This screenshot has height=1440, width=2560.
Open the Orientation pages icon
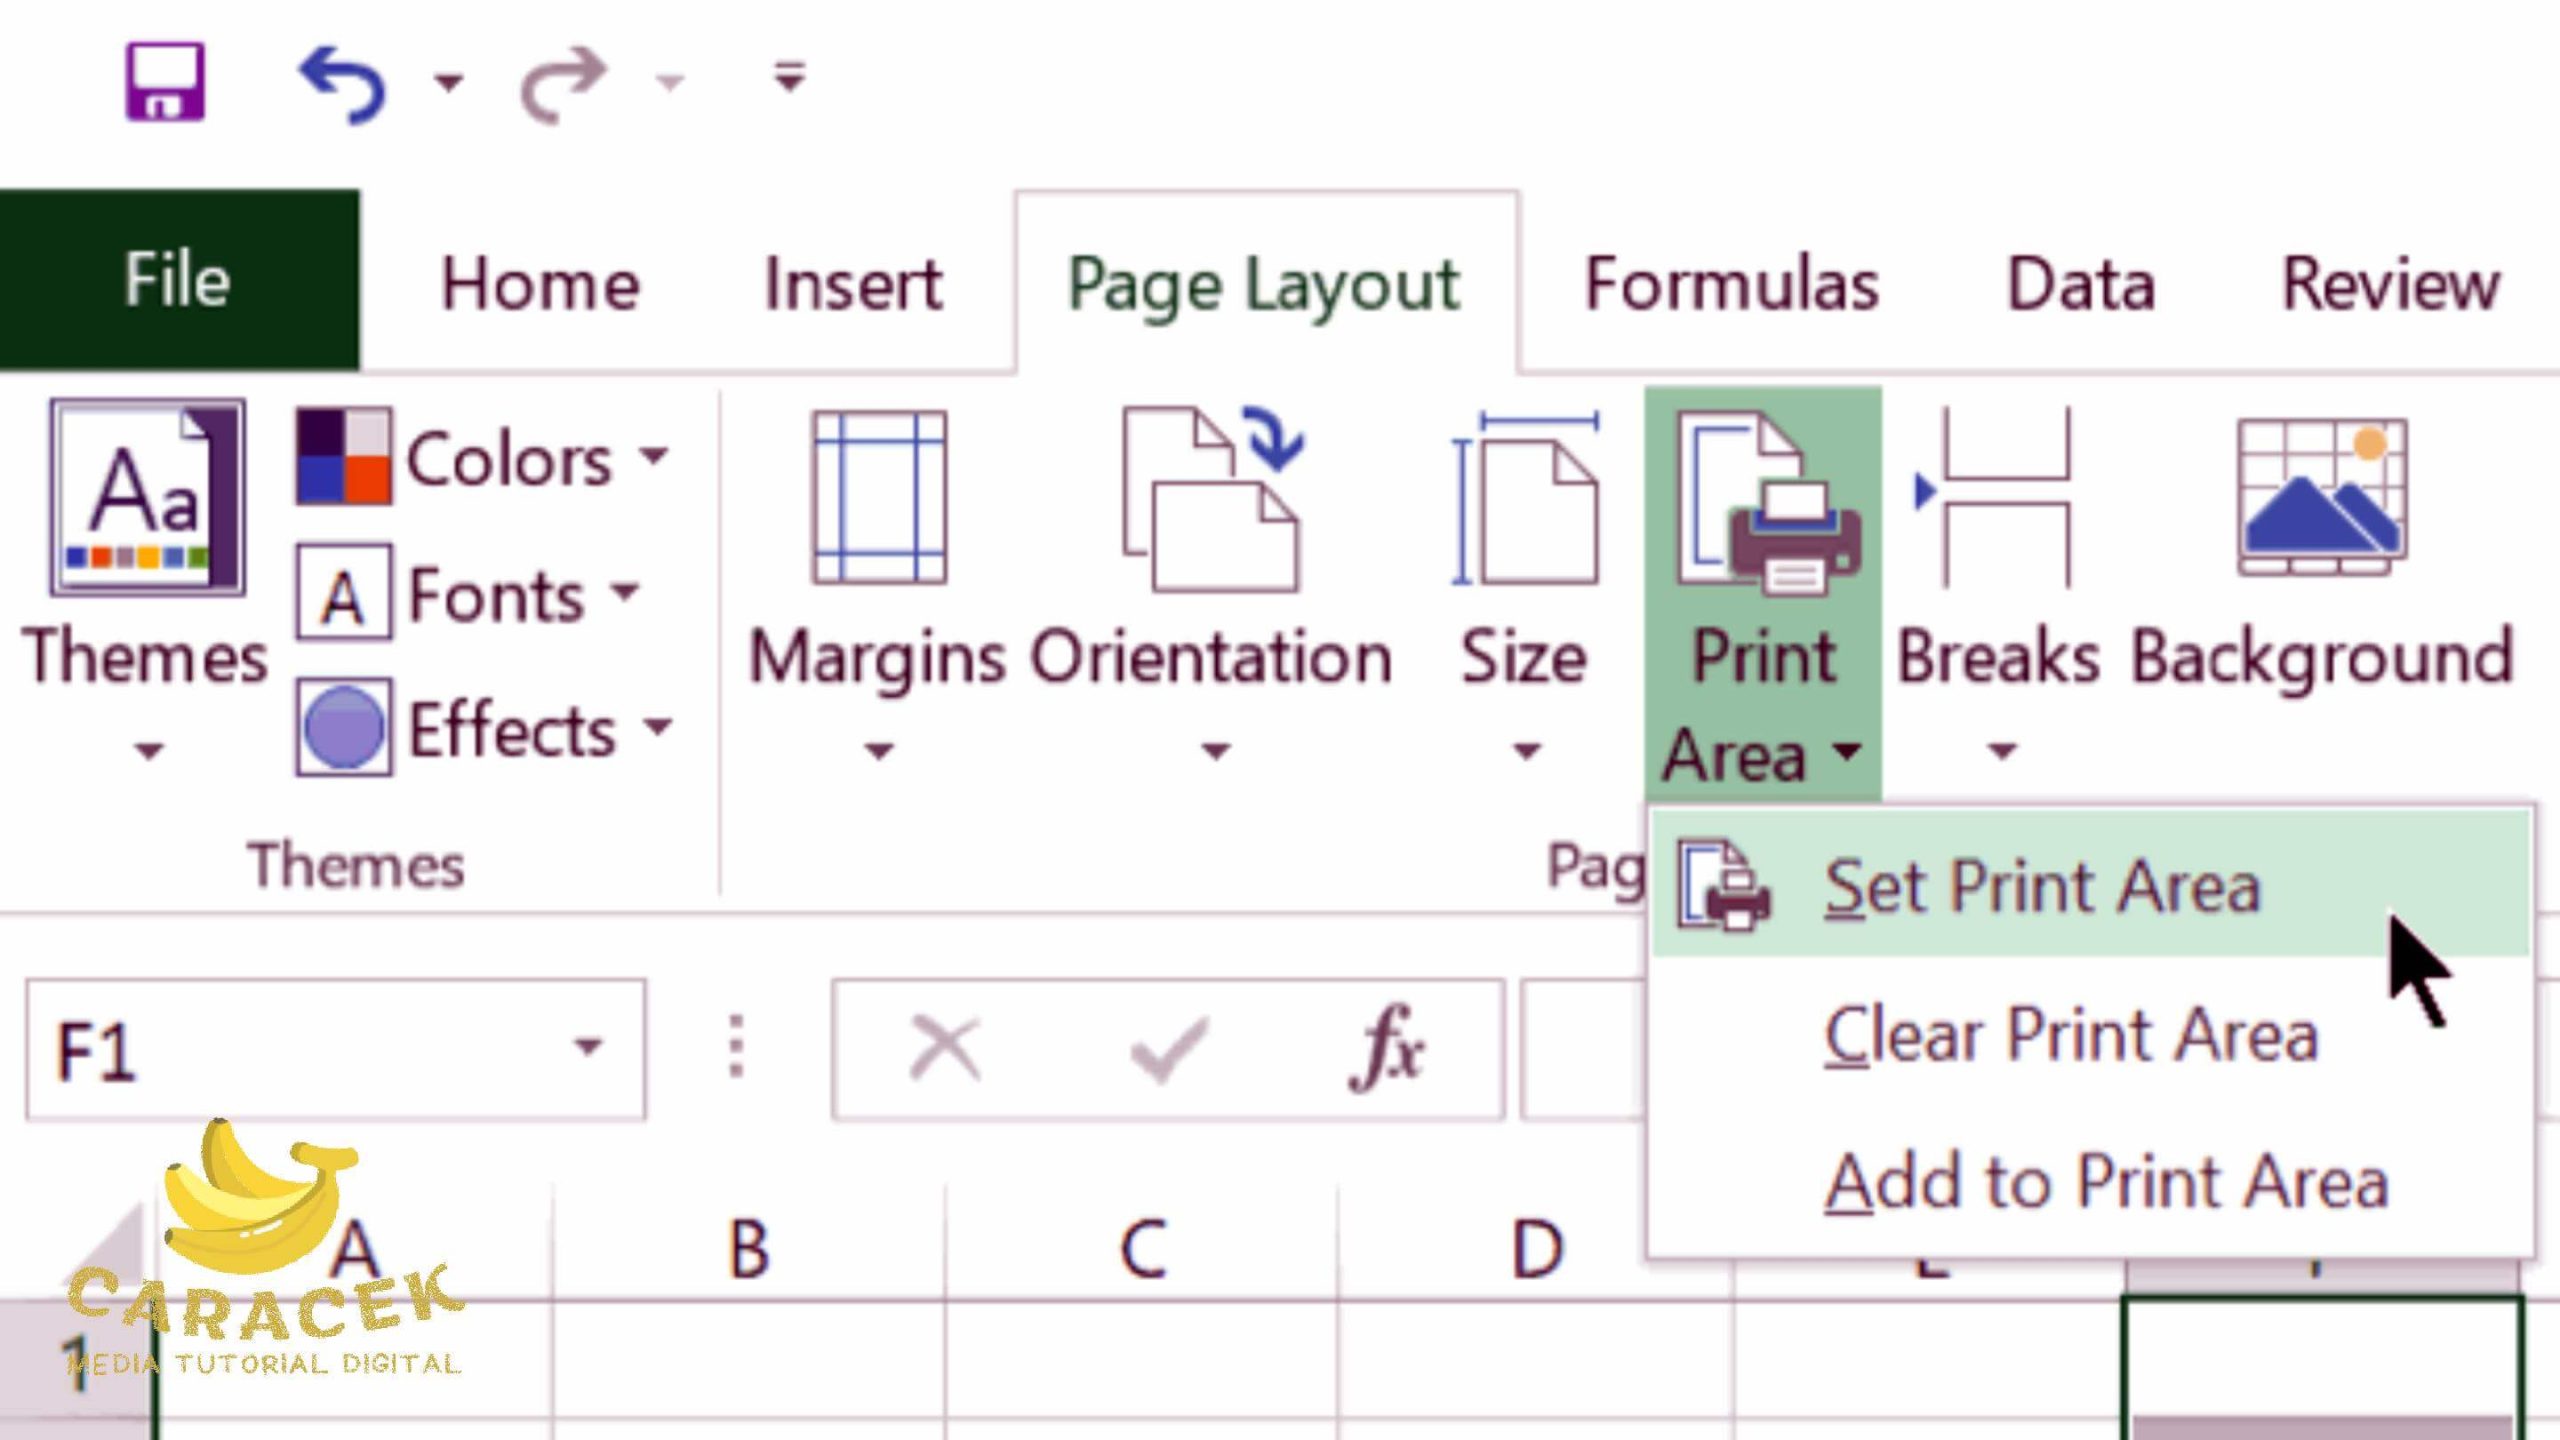pyautogui.click(x=1212, y=497)
